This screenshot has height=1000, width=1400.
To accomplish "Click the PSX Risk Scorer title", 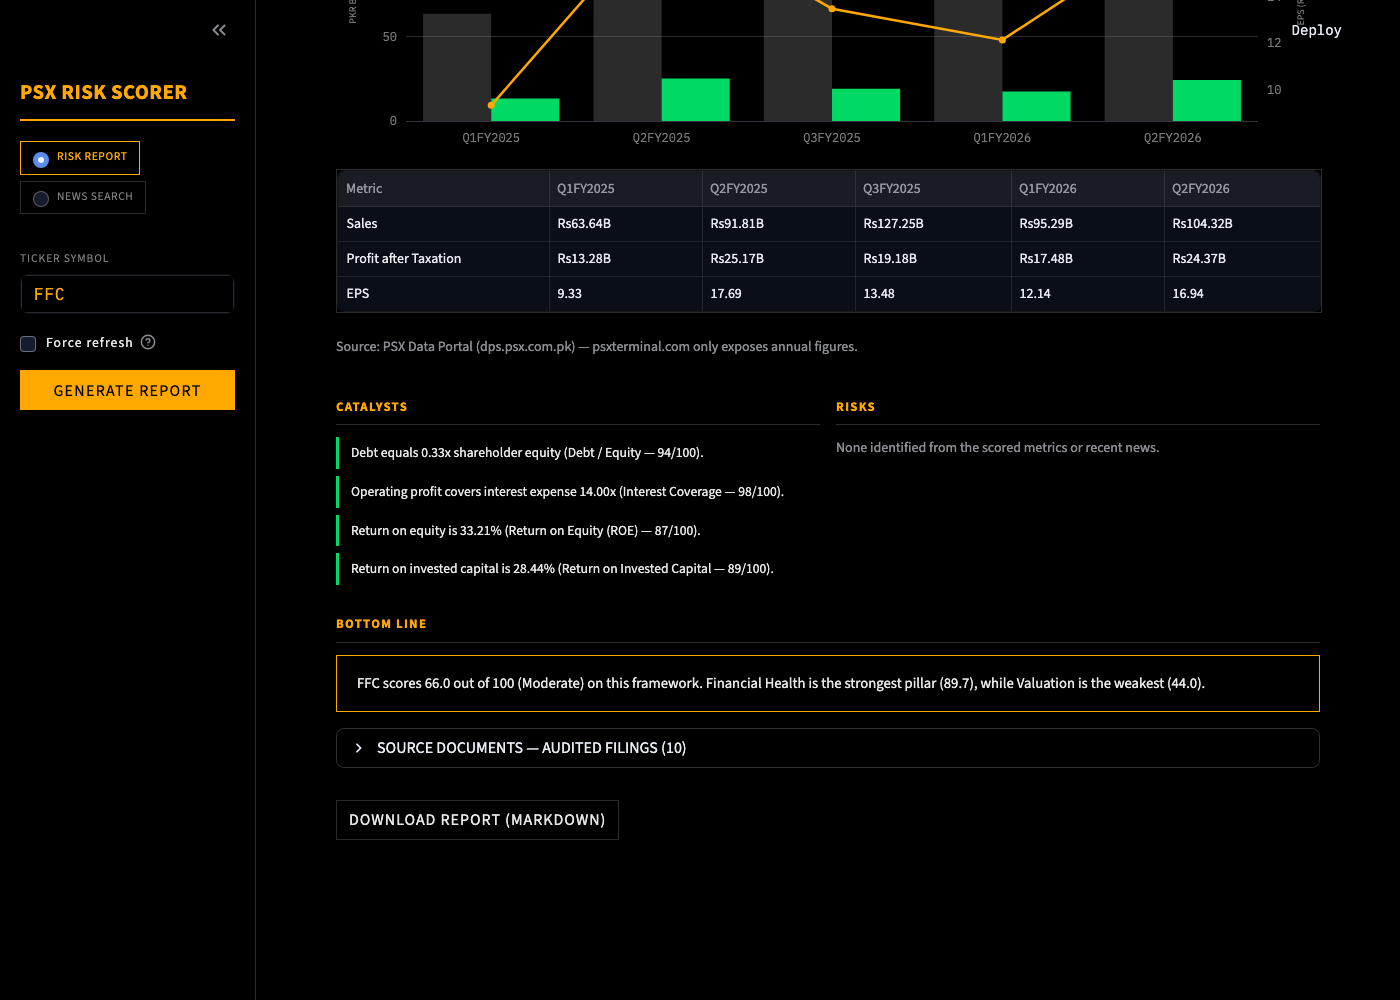I will pos(104,92).
